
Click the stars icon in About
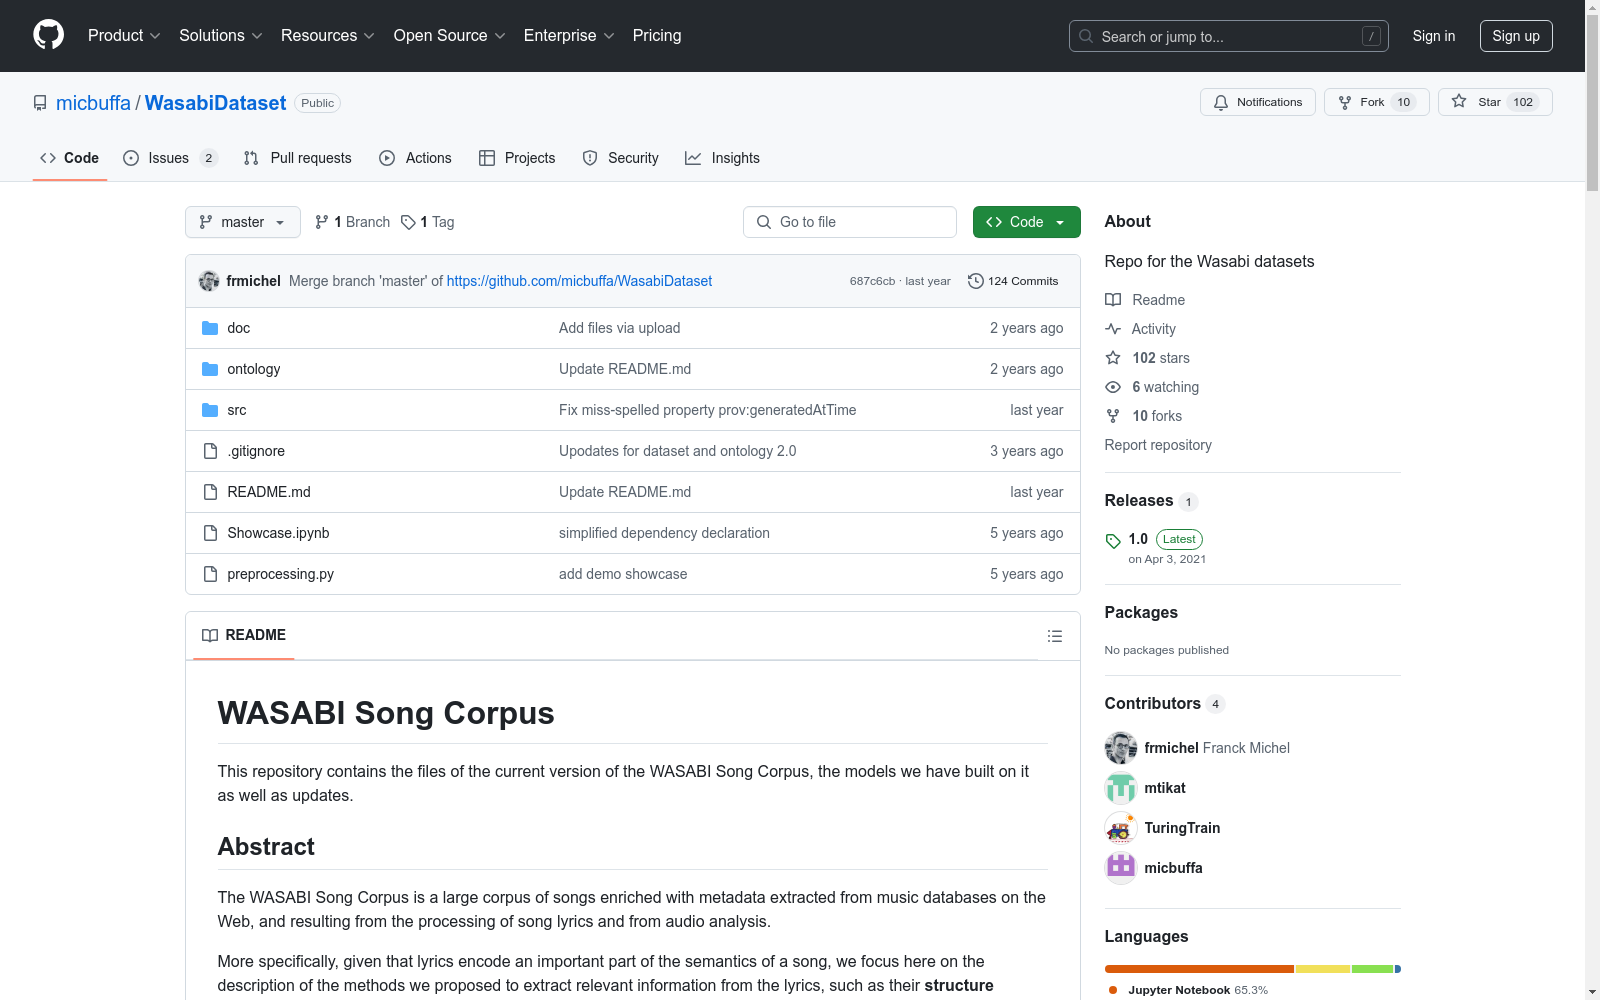1113,358
